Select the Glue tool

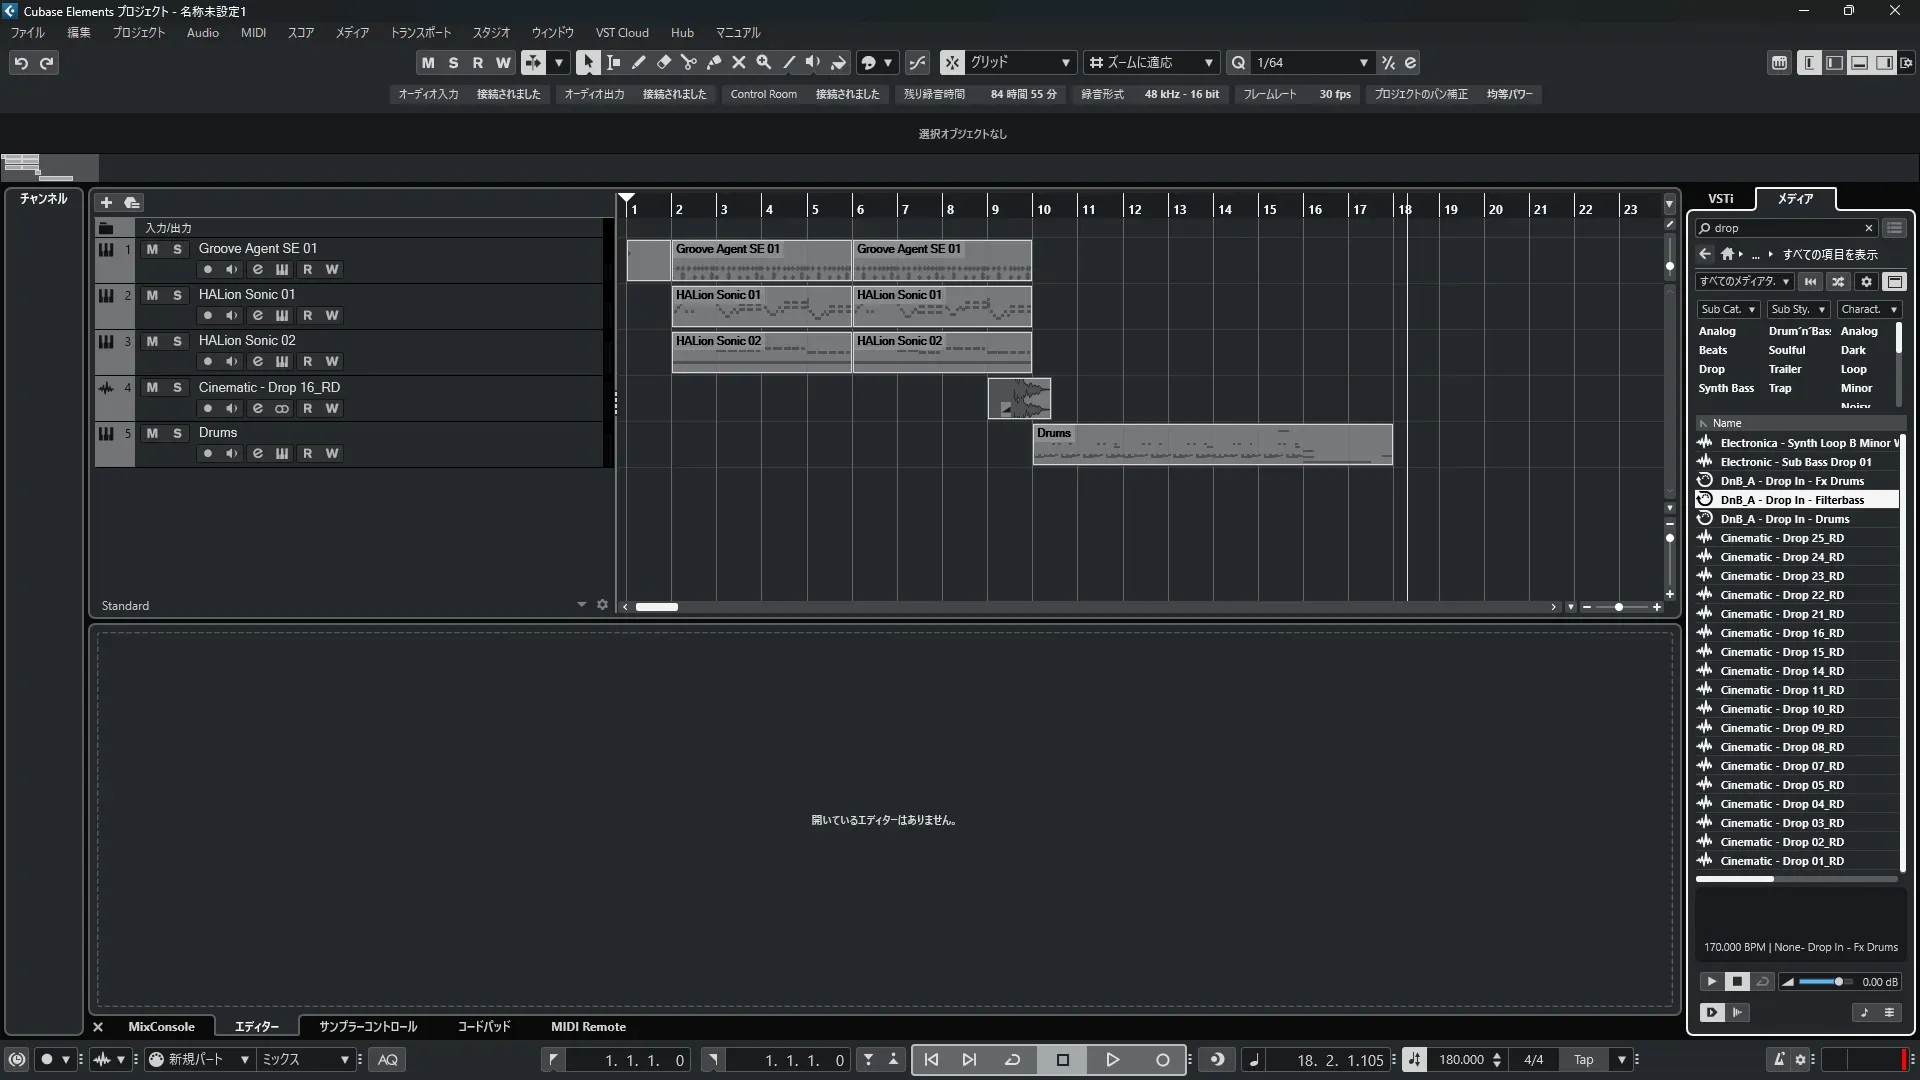click(713, 62)
